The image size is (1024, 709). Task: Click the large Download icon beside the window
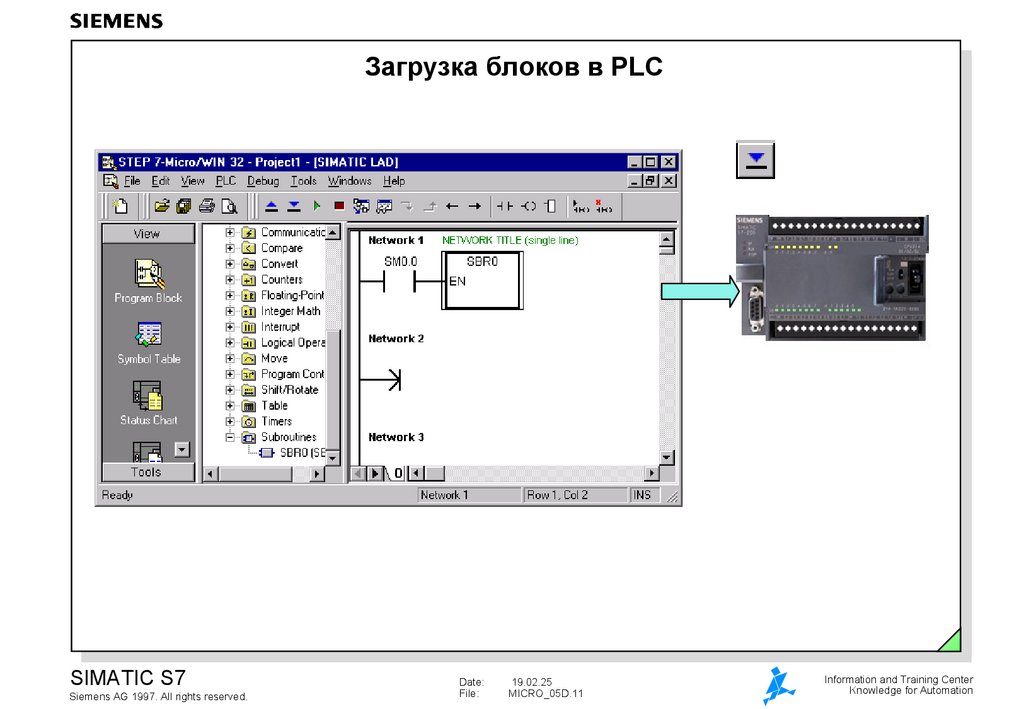pyautogui.click(x=756, y=159)
